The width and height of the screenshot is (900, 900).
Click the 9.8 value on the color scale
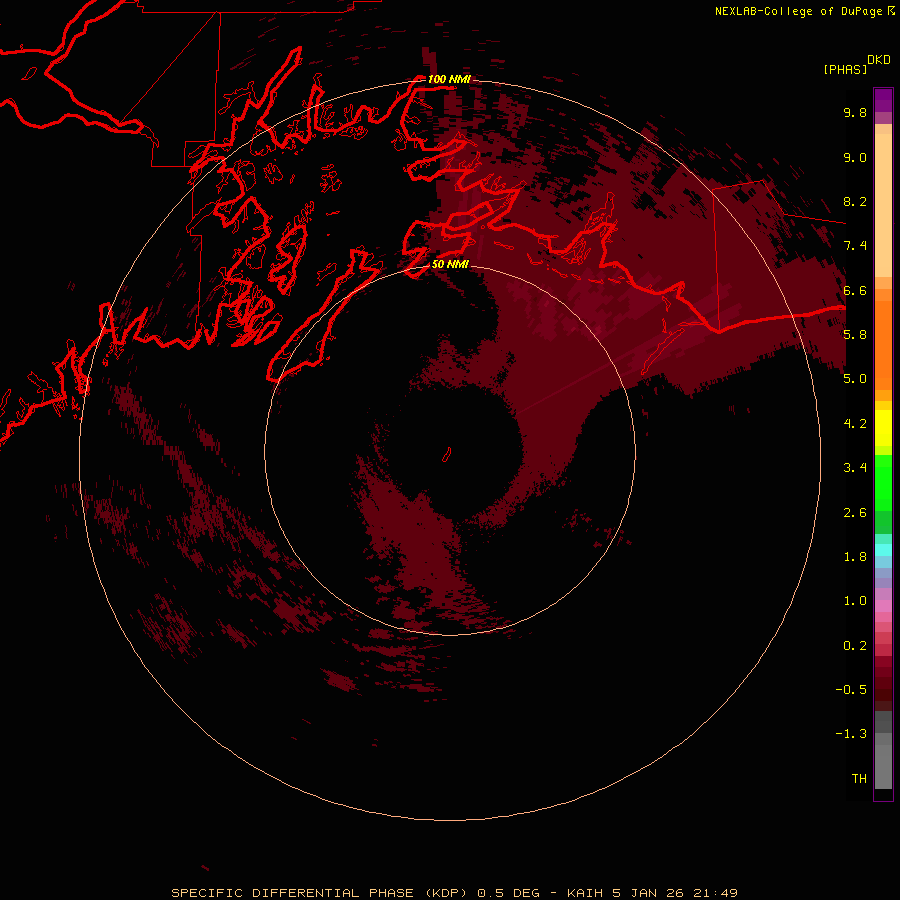(x=855, y=112)
